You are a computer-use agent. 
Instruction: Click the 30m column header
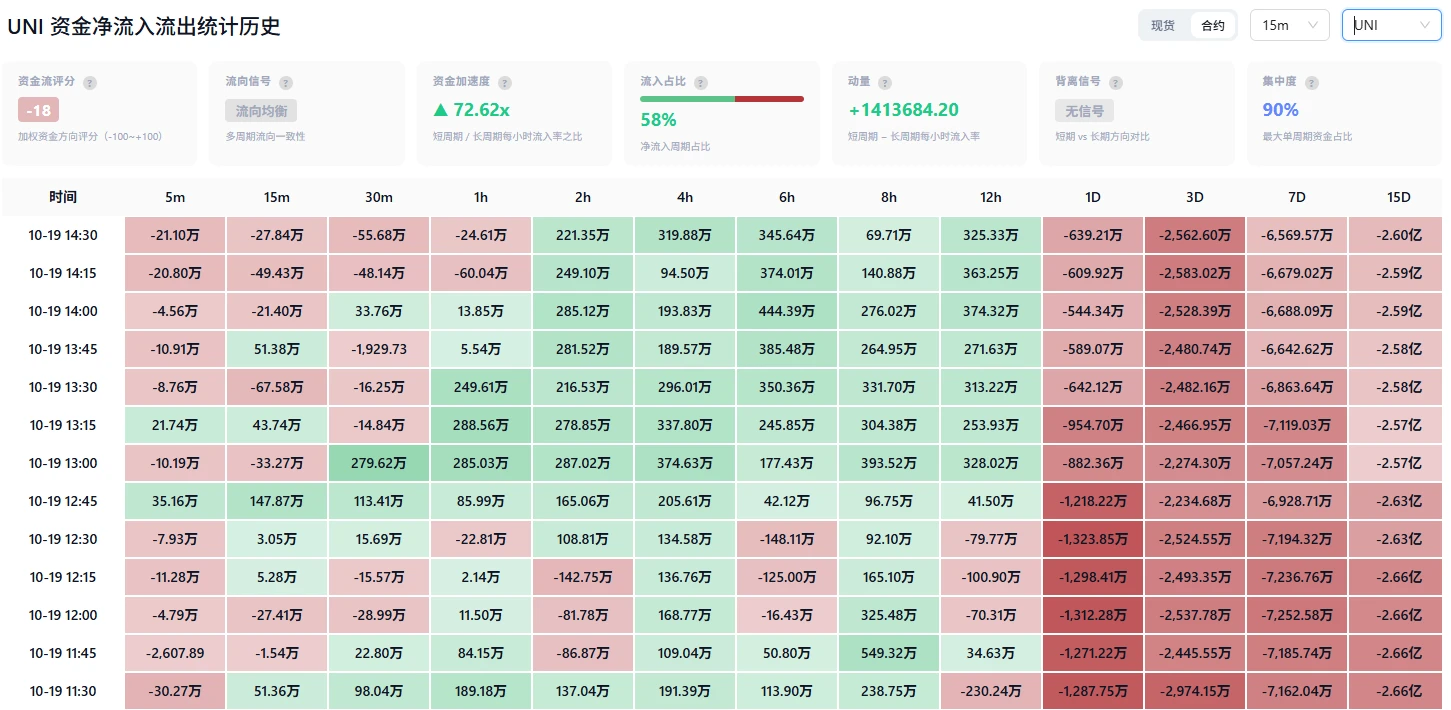tap(379, 197)
